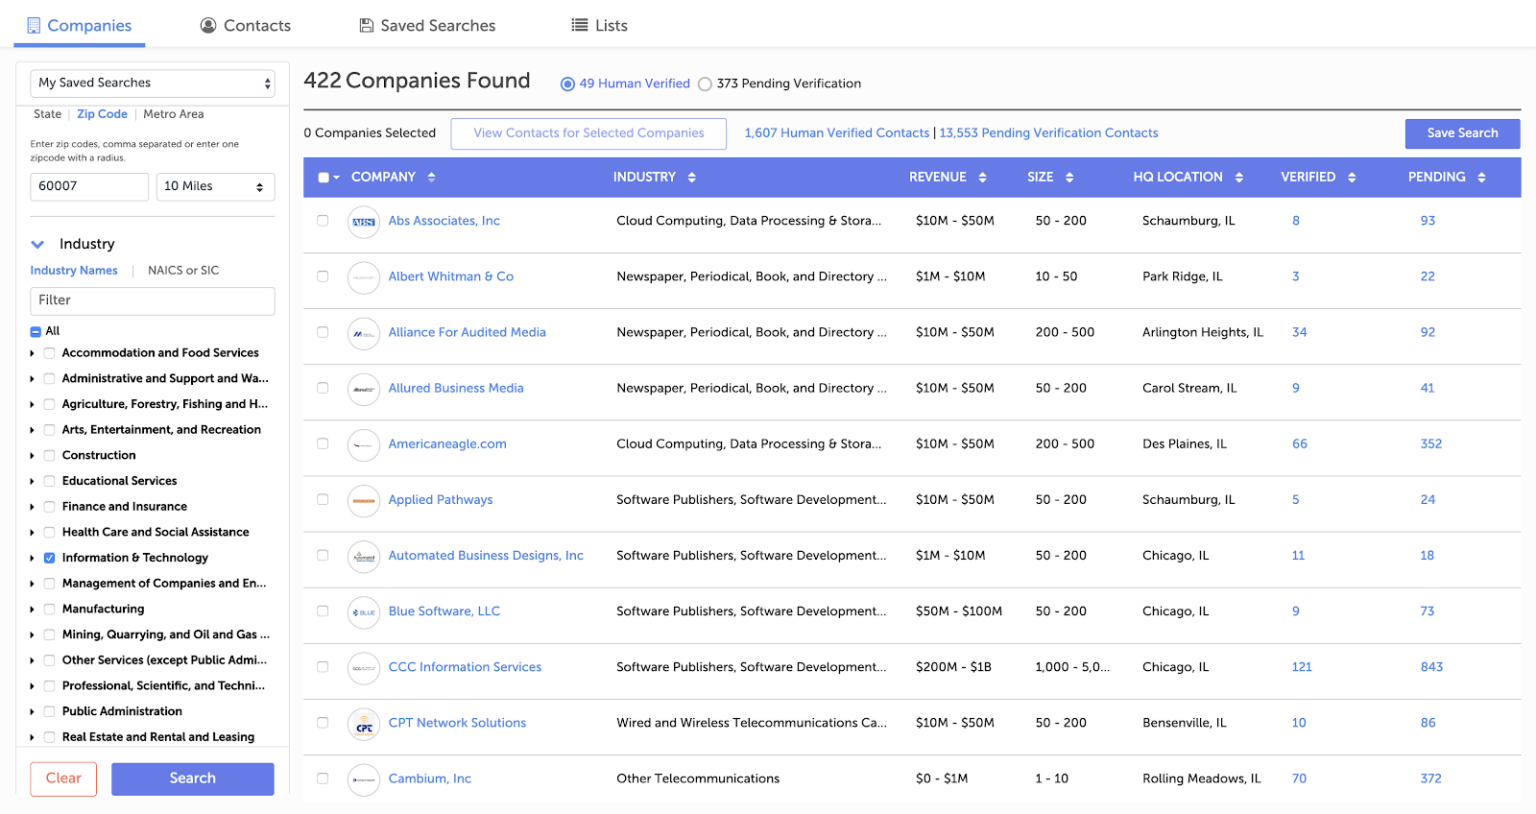1536x814 pixels.
Task: Click the Blue Software, LLC company logo
Action: point(364,611)
